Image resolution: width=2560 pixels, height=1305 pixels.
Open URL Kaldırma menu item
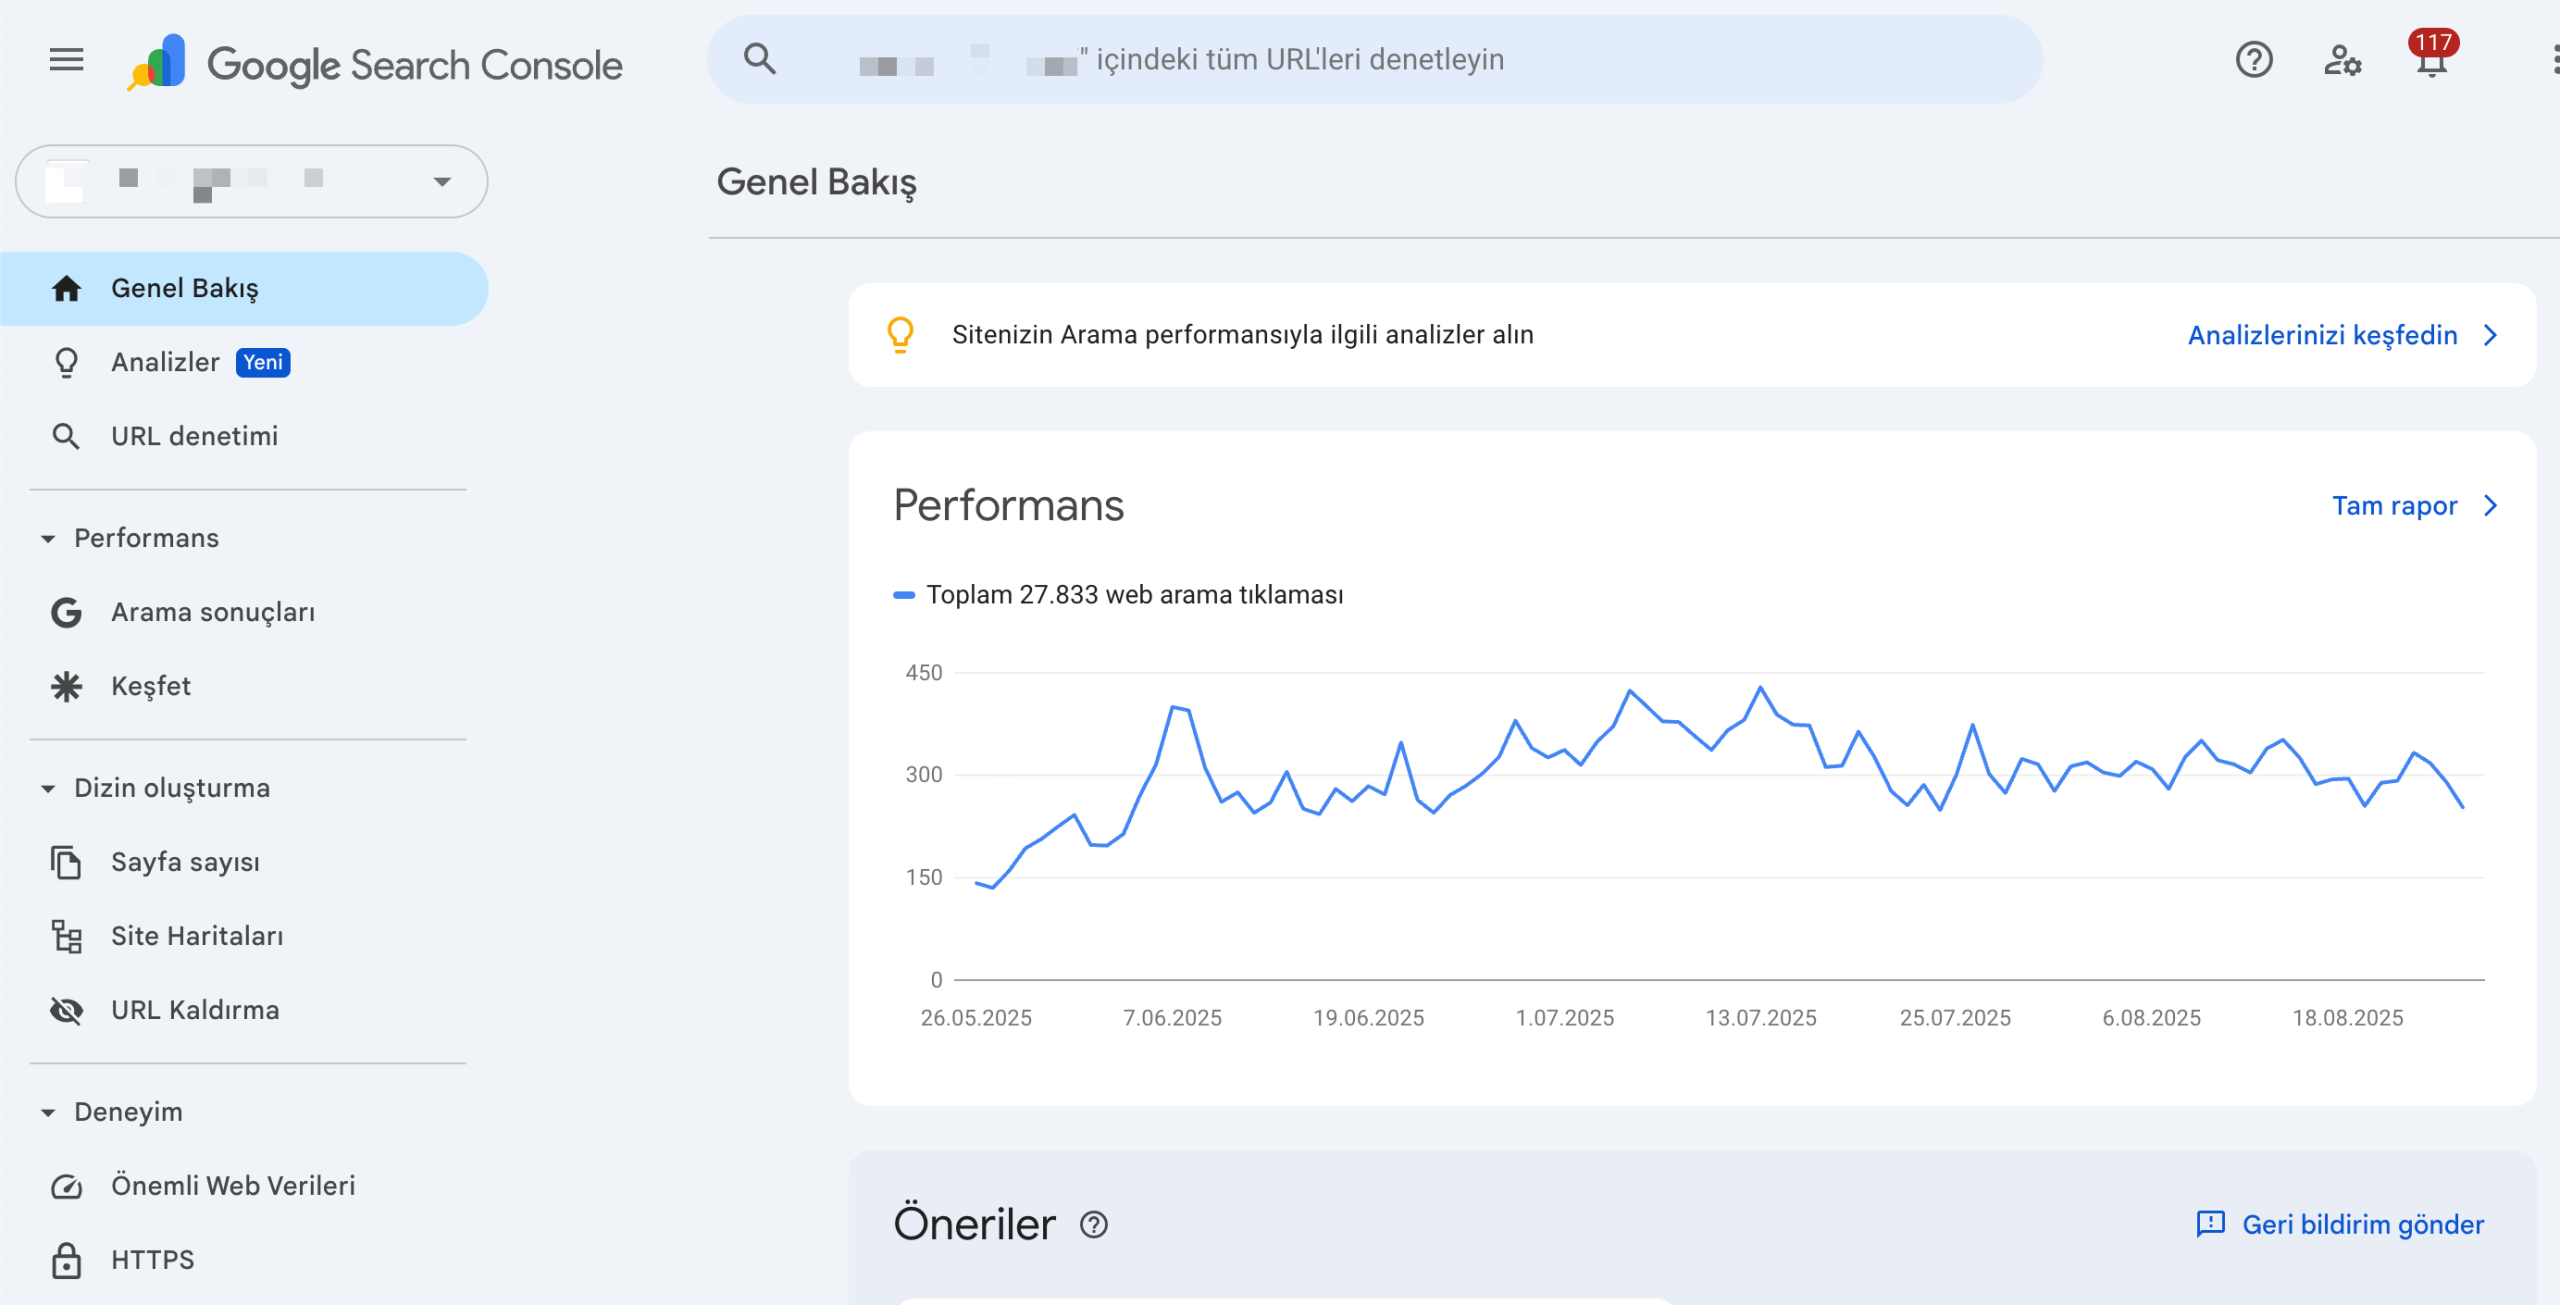244,1010
